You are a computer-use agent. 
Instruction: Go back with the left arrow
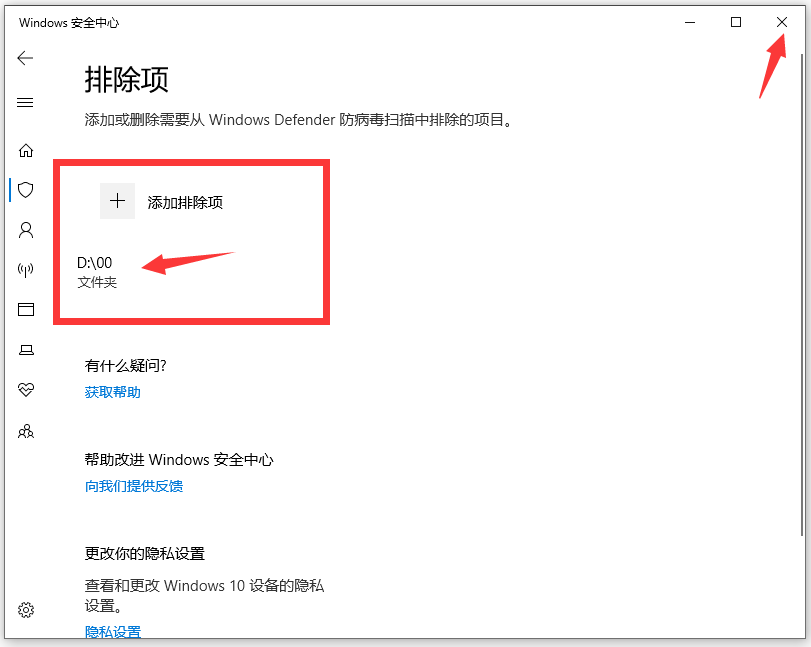(x=25, y=58)
